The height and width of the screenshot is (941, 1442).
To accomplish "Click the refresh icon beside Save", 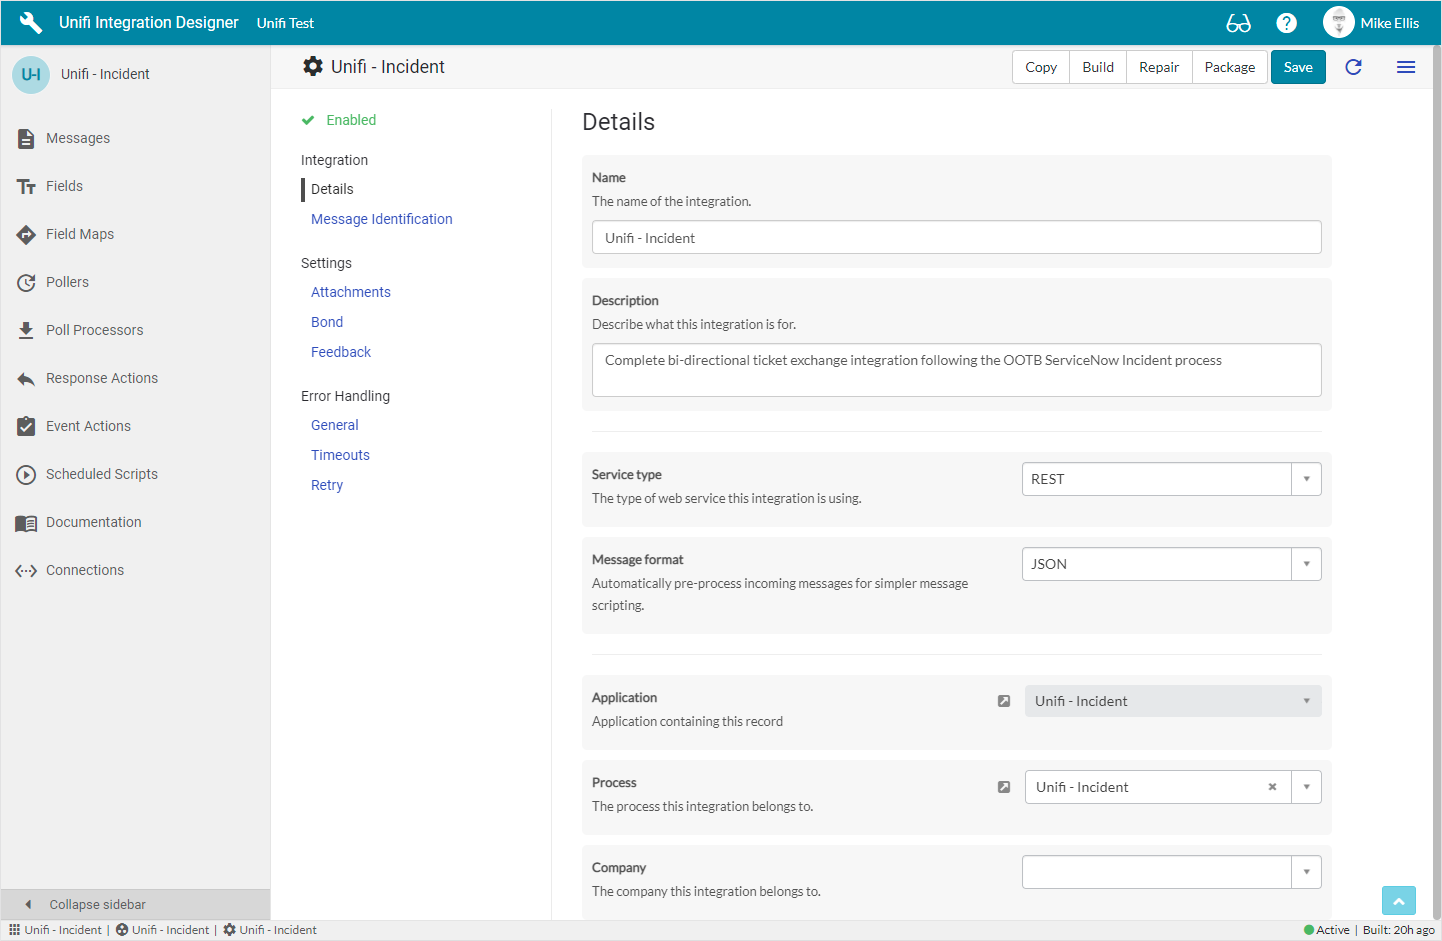I will pos(1353,67).
